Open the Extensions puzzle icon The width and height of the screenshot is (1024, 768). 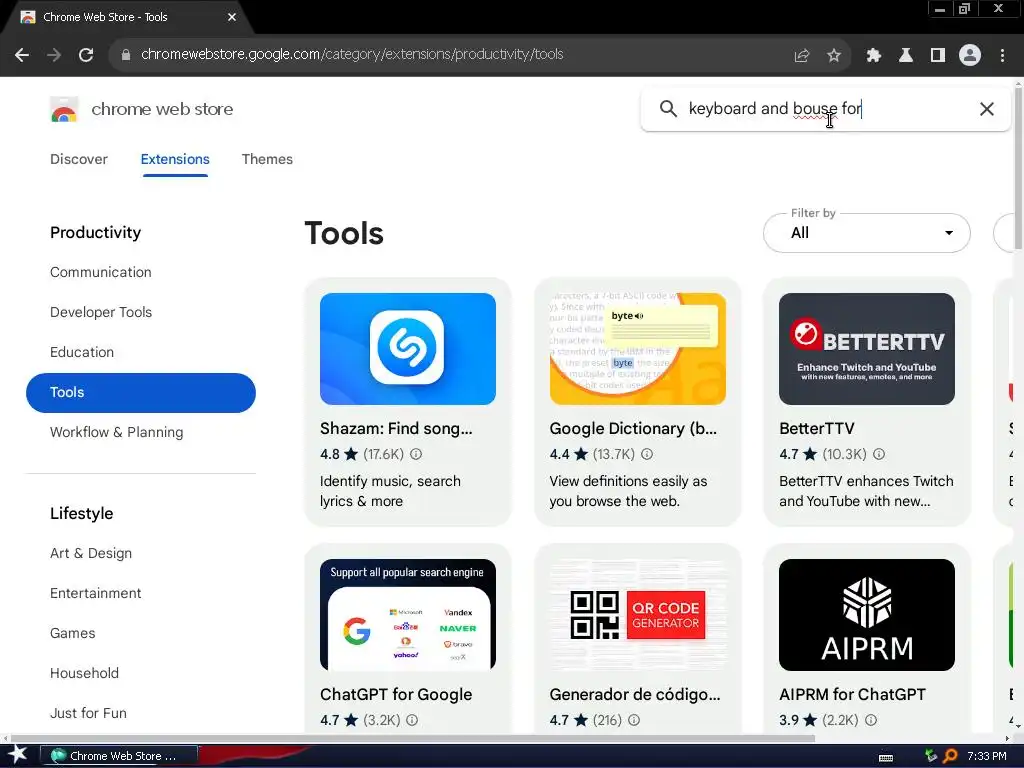point(873,56)
